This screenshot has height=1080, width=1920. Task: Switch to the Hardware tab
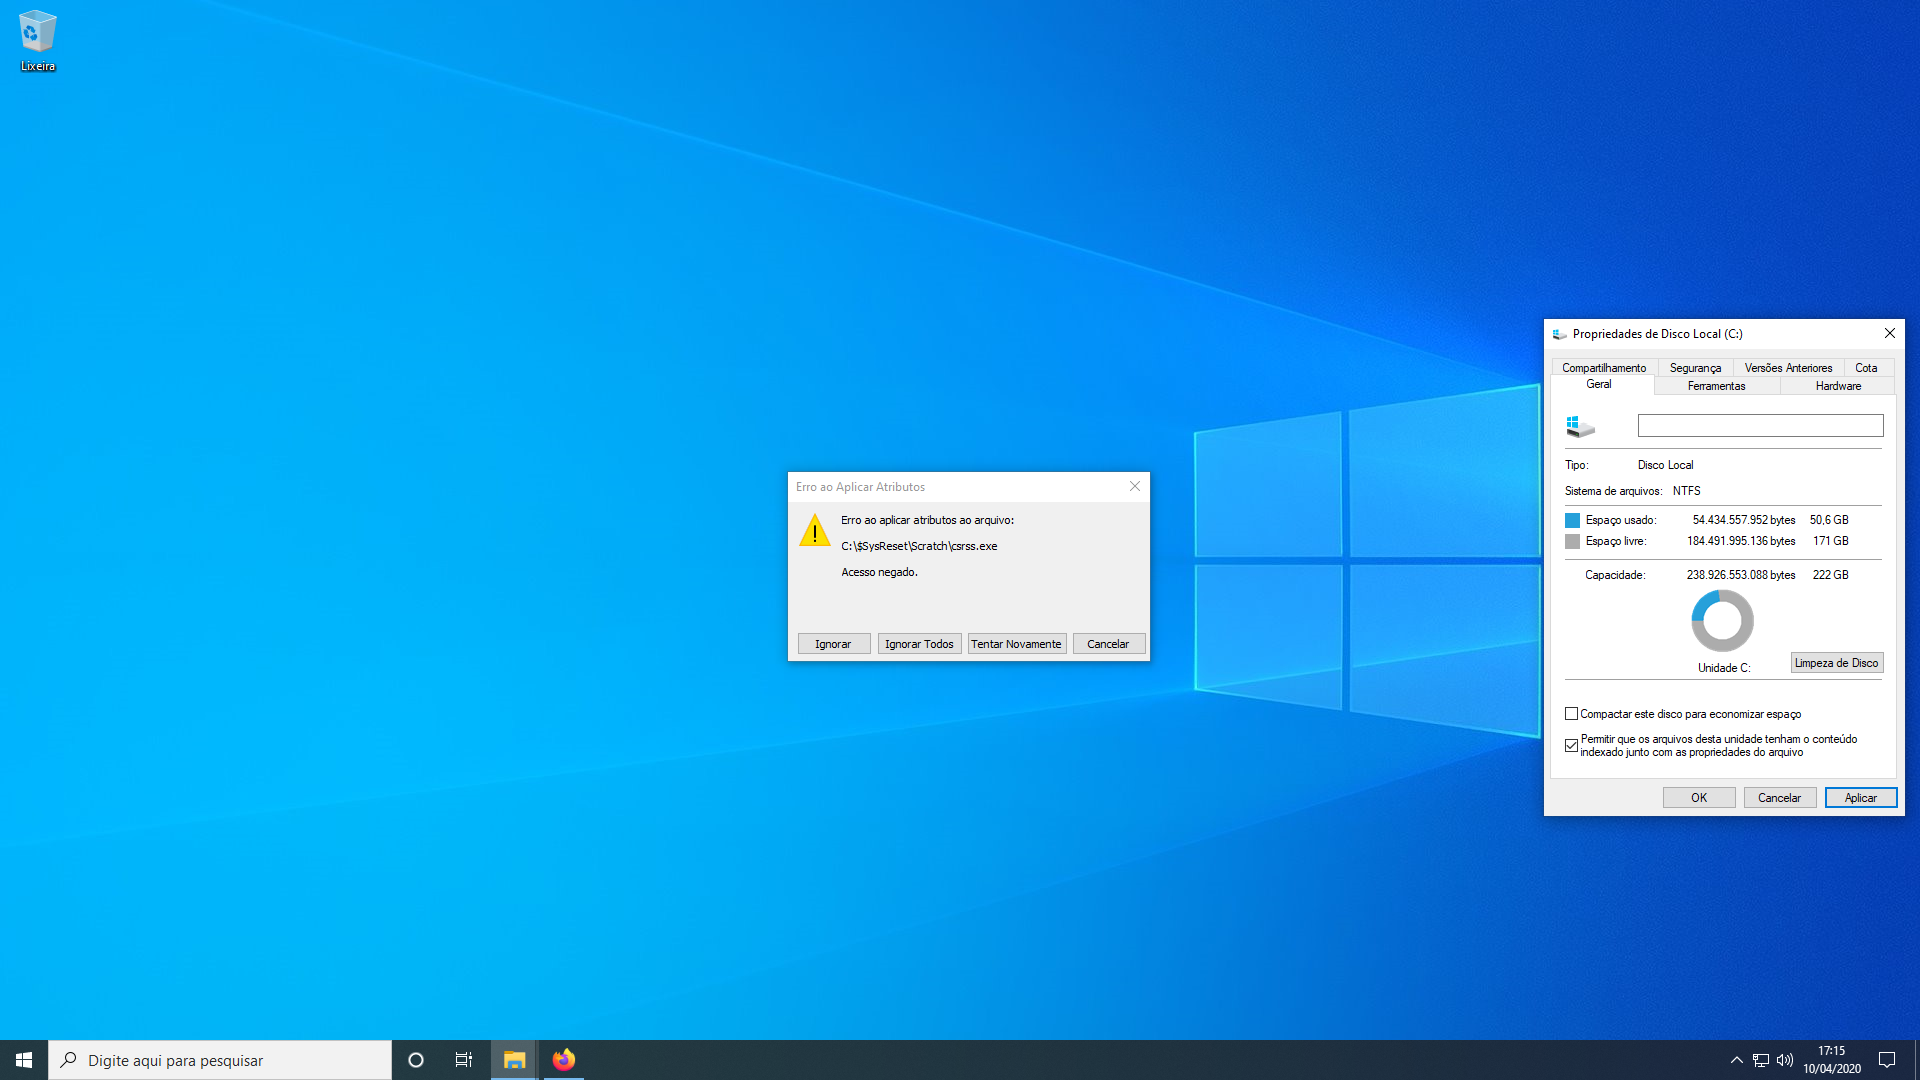pos(1838,386)
